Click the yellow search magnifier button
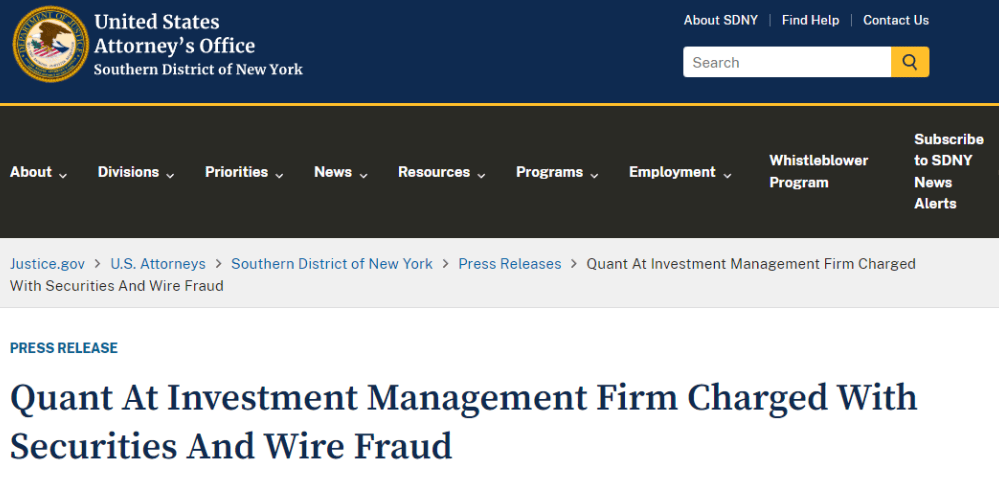The image size is (999, 486). click(910, 62)
